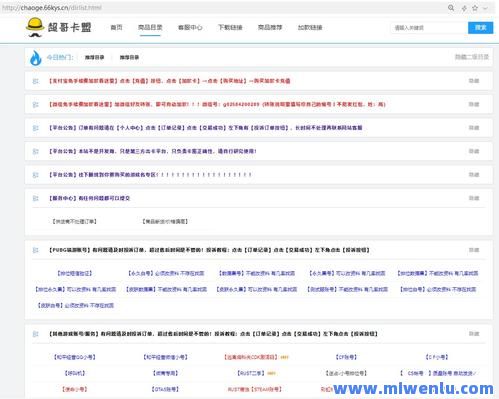Click list icon of 其他游戏账号 row
499x399 pixels.
[x=36, y=334]
